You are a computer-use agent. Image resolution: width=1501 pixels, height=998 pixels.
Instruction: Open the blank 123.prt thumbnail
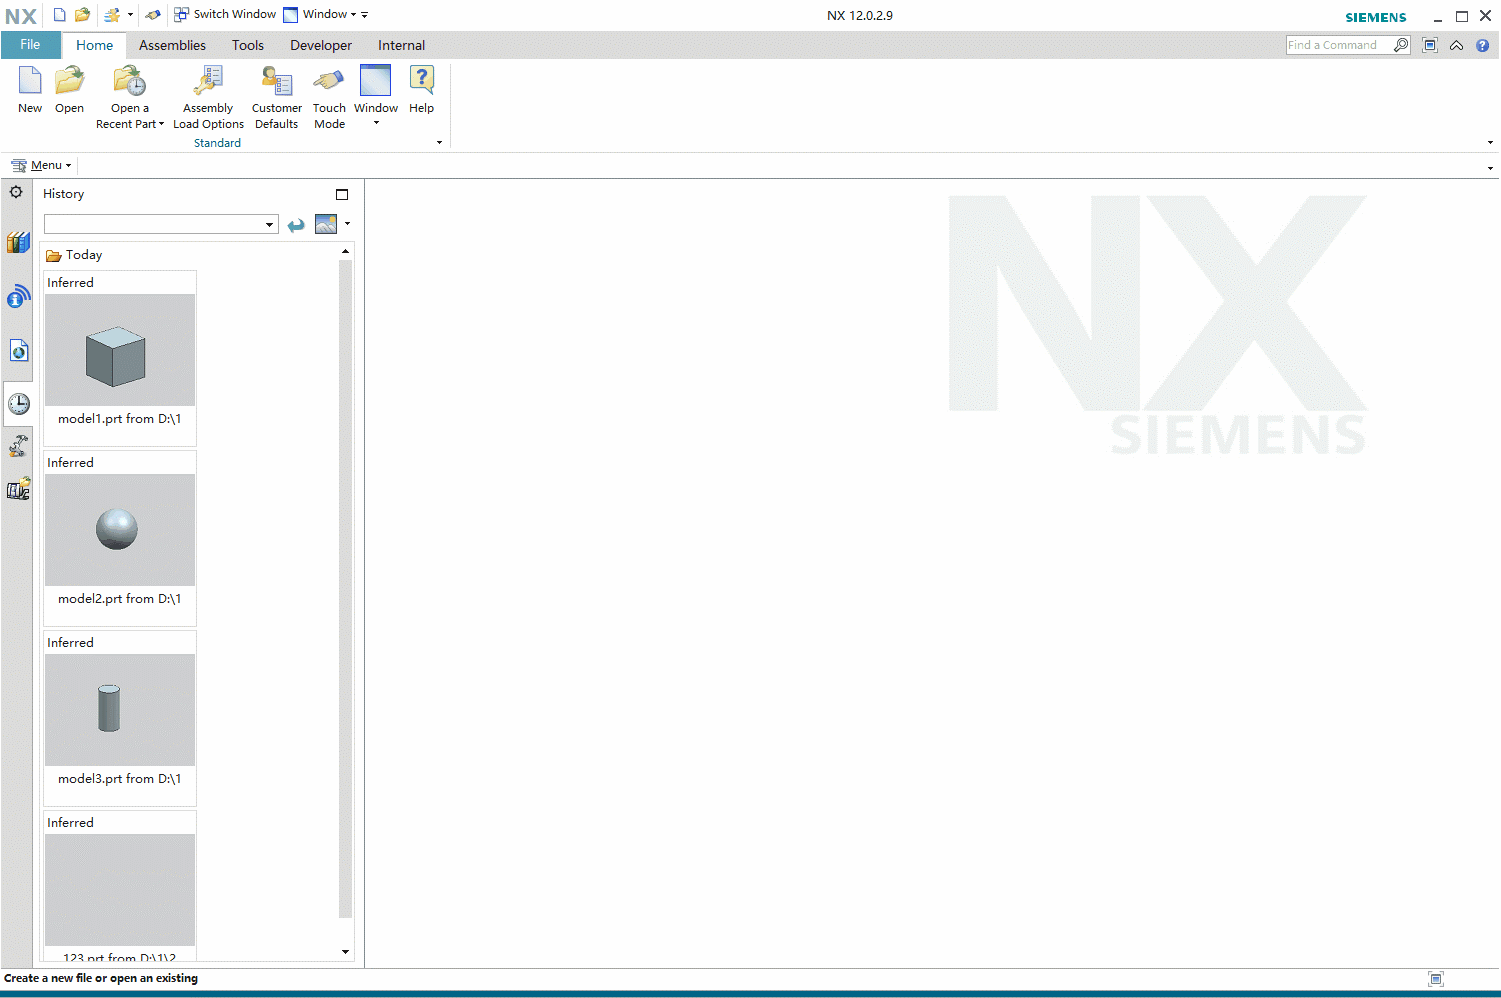tap(120, 890)
